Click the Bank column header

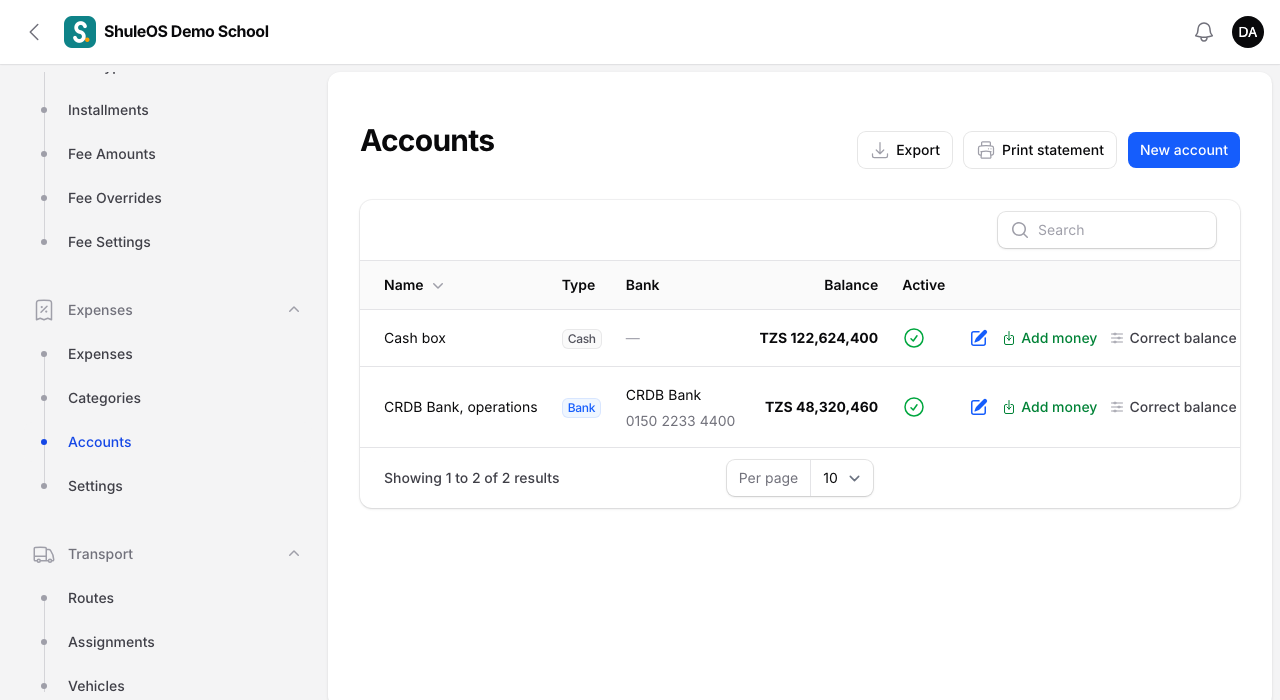[x=642, y=285]
